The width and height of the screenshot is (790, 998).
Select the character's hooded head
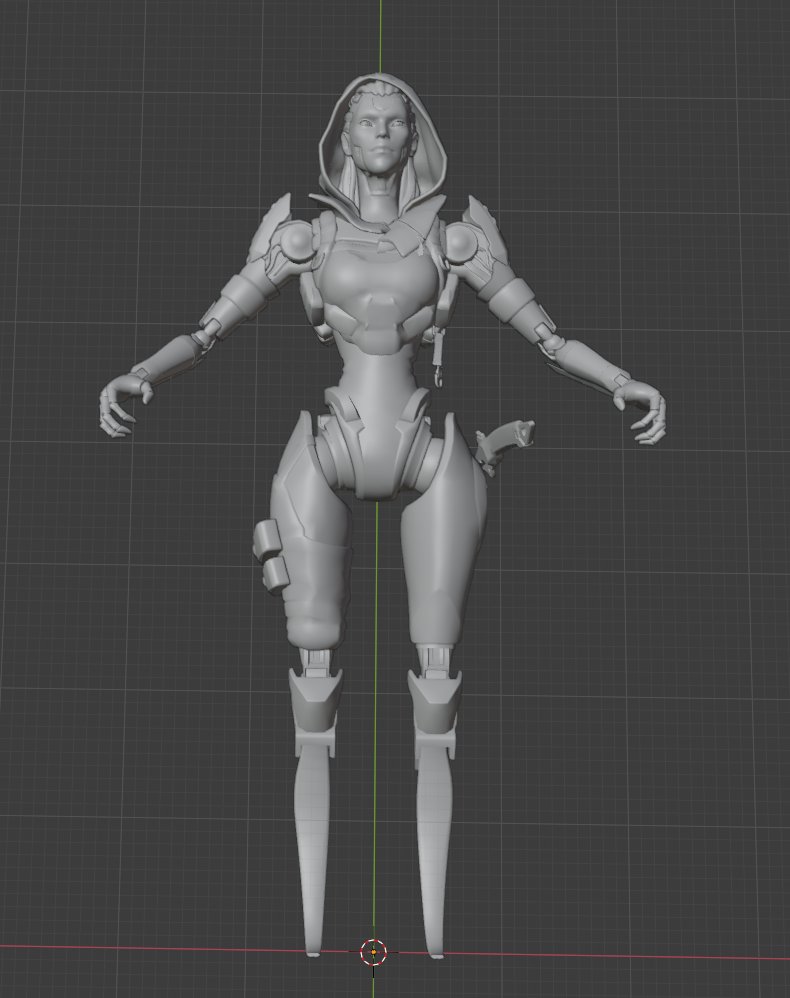point(381,138)
